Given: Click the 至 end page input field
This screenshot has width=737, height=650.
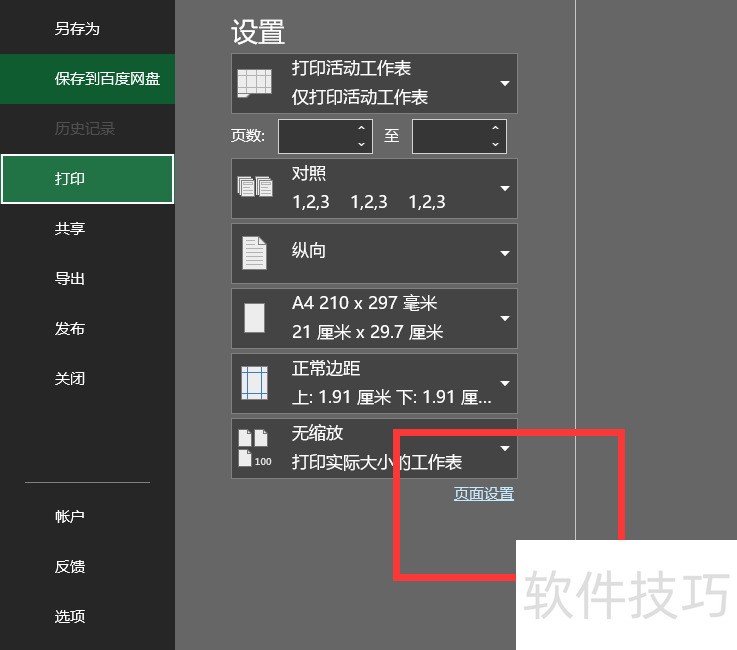Looking at the screenshot, I should [459, 136].
